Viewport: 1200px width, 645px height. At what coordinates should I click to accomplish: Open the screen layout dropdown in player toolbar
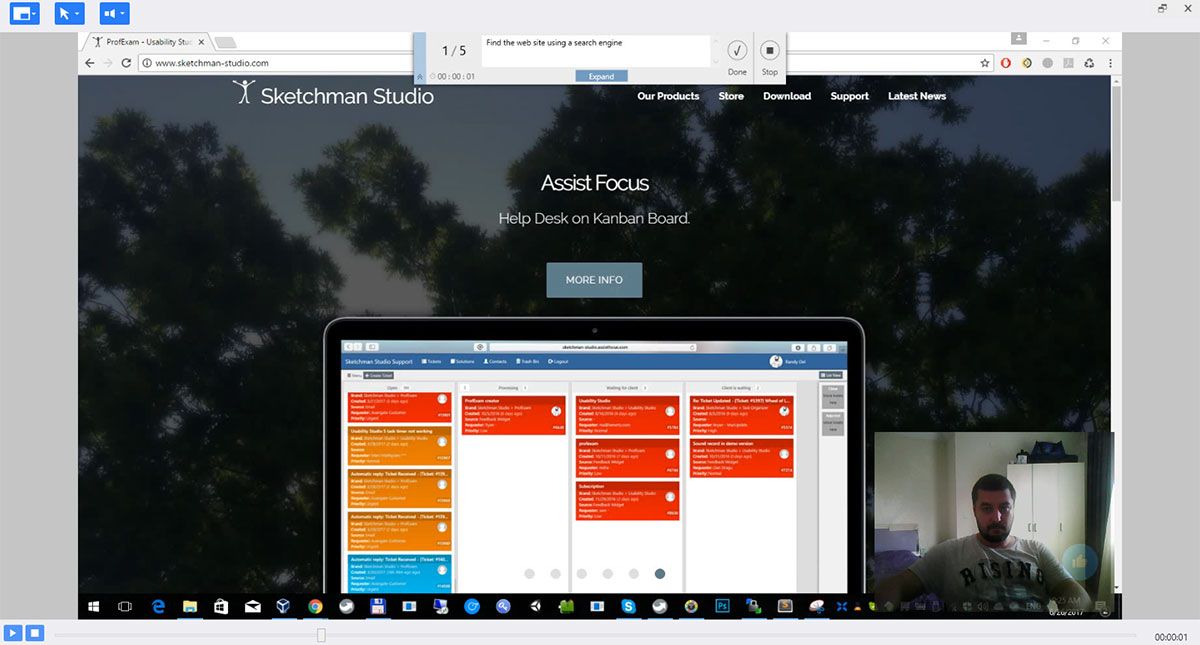point(25,14)
